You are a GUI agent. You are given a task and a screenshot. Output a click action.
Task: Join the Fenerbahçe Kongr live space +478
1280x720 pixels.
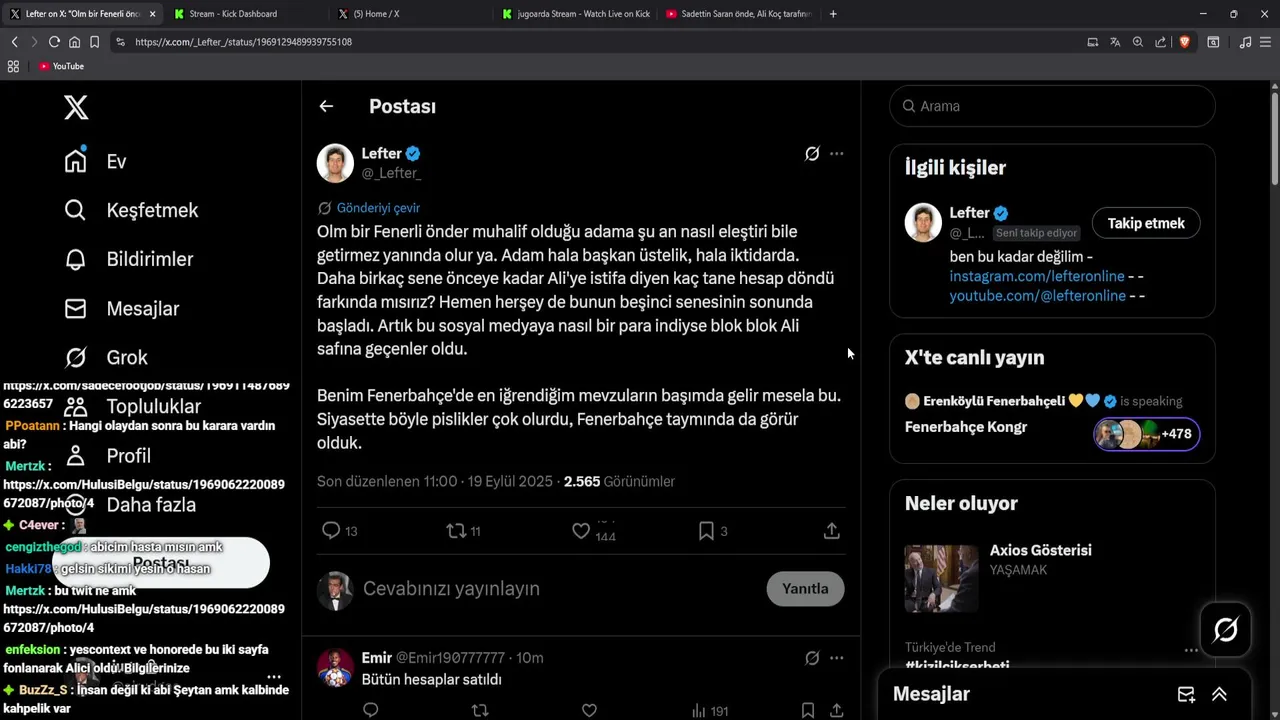click(x=1146, y=434)
